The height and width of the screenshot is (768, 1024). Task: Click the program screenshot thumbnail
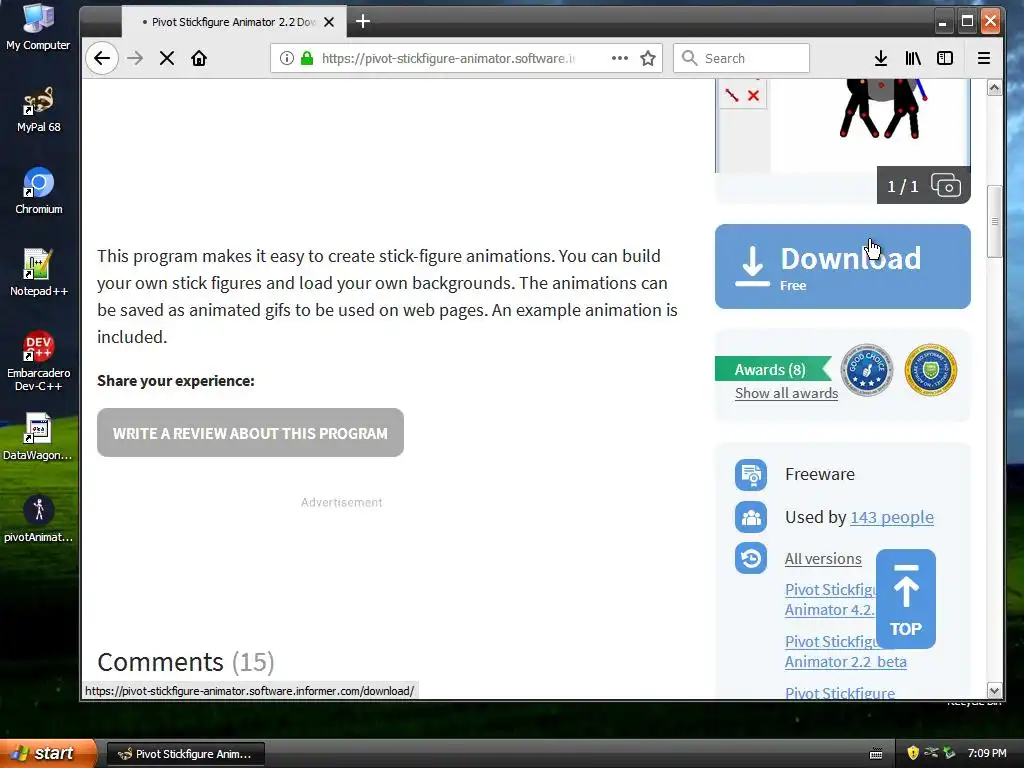842,124
